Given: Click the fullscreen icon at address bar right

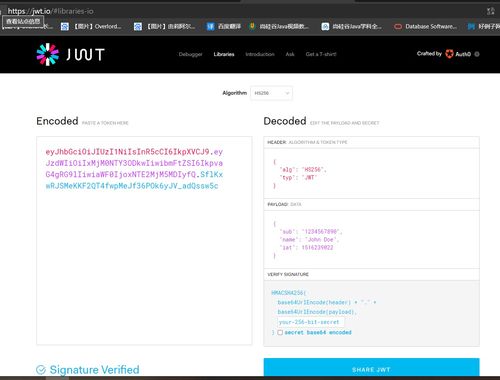Looking at the screenshot, I should [x=490, y=11].
